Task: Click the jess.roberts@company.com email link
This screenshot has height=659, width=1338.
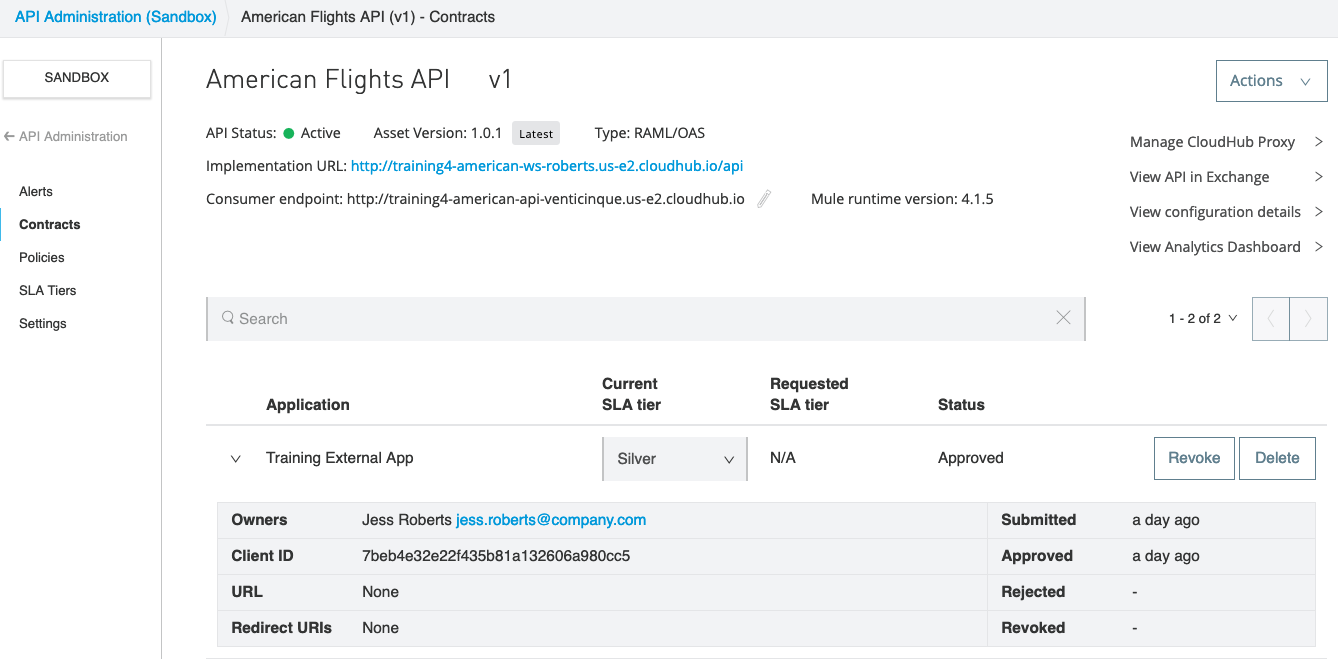Action: 551,520
